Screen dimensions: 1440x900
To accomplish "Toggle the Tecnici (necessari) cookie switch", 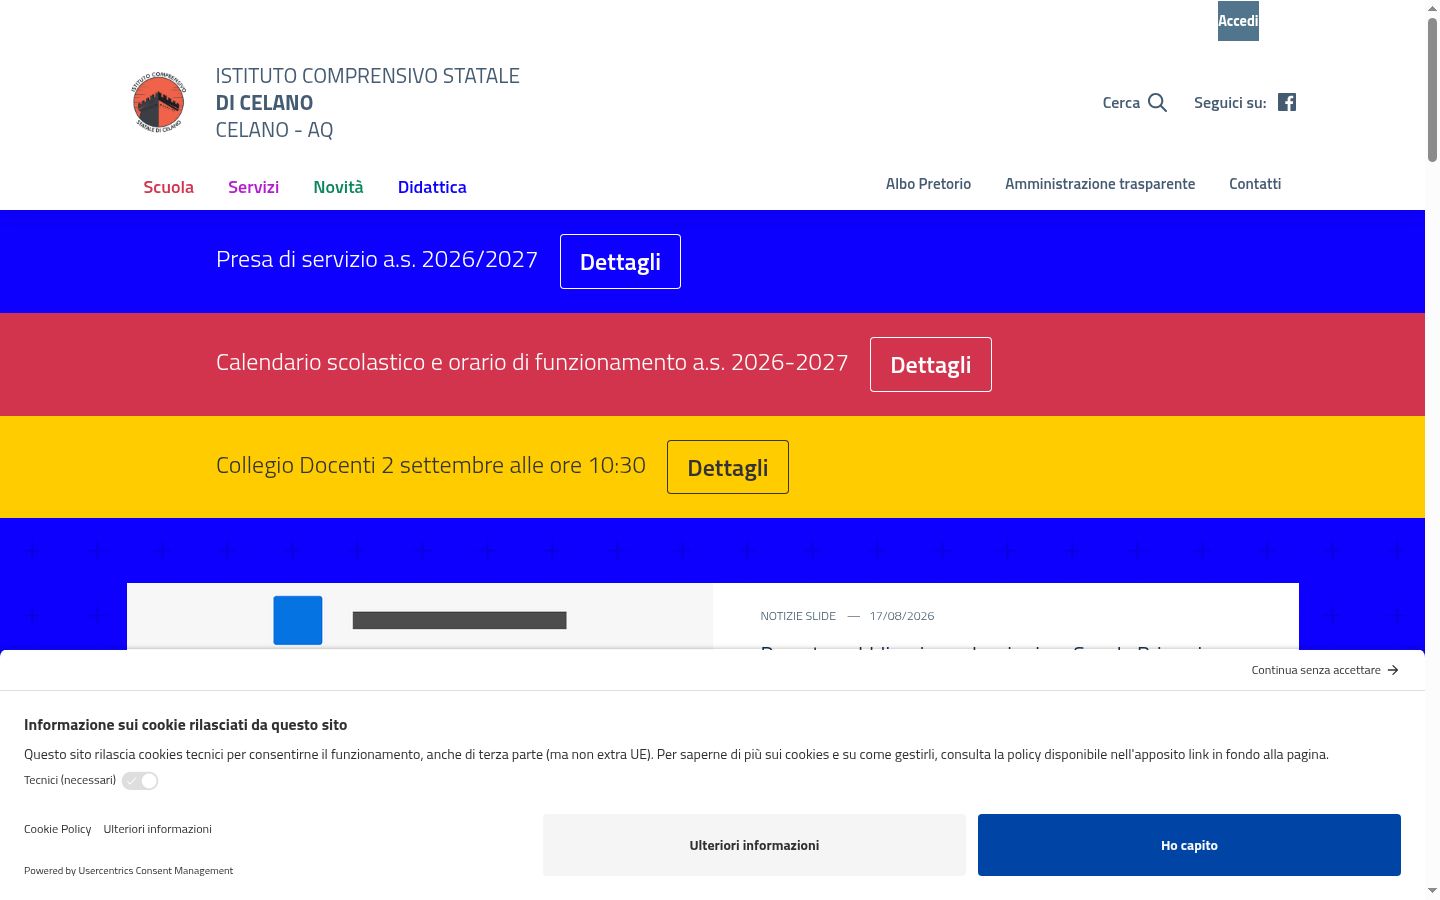I will [x=140, y=781].
